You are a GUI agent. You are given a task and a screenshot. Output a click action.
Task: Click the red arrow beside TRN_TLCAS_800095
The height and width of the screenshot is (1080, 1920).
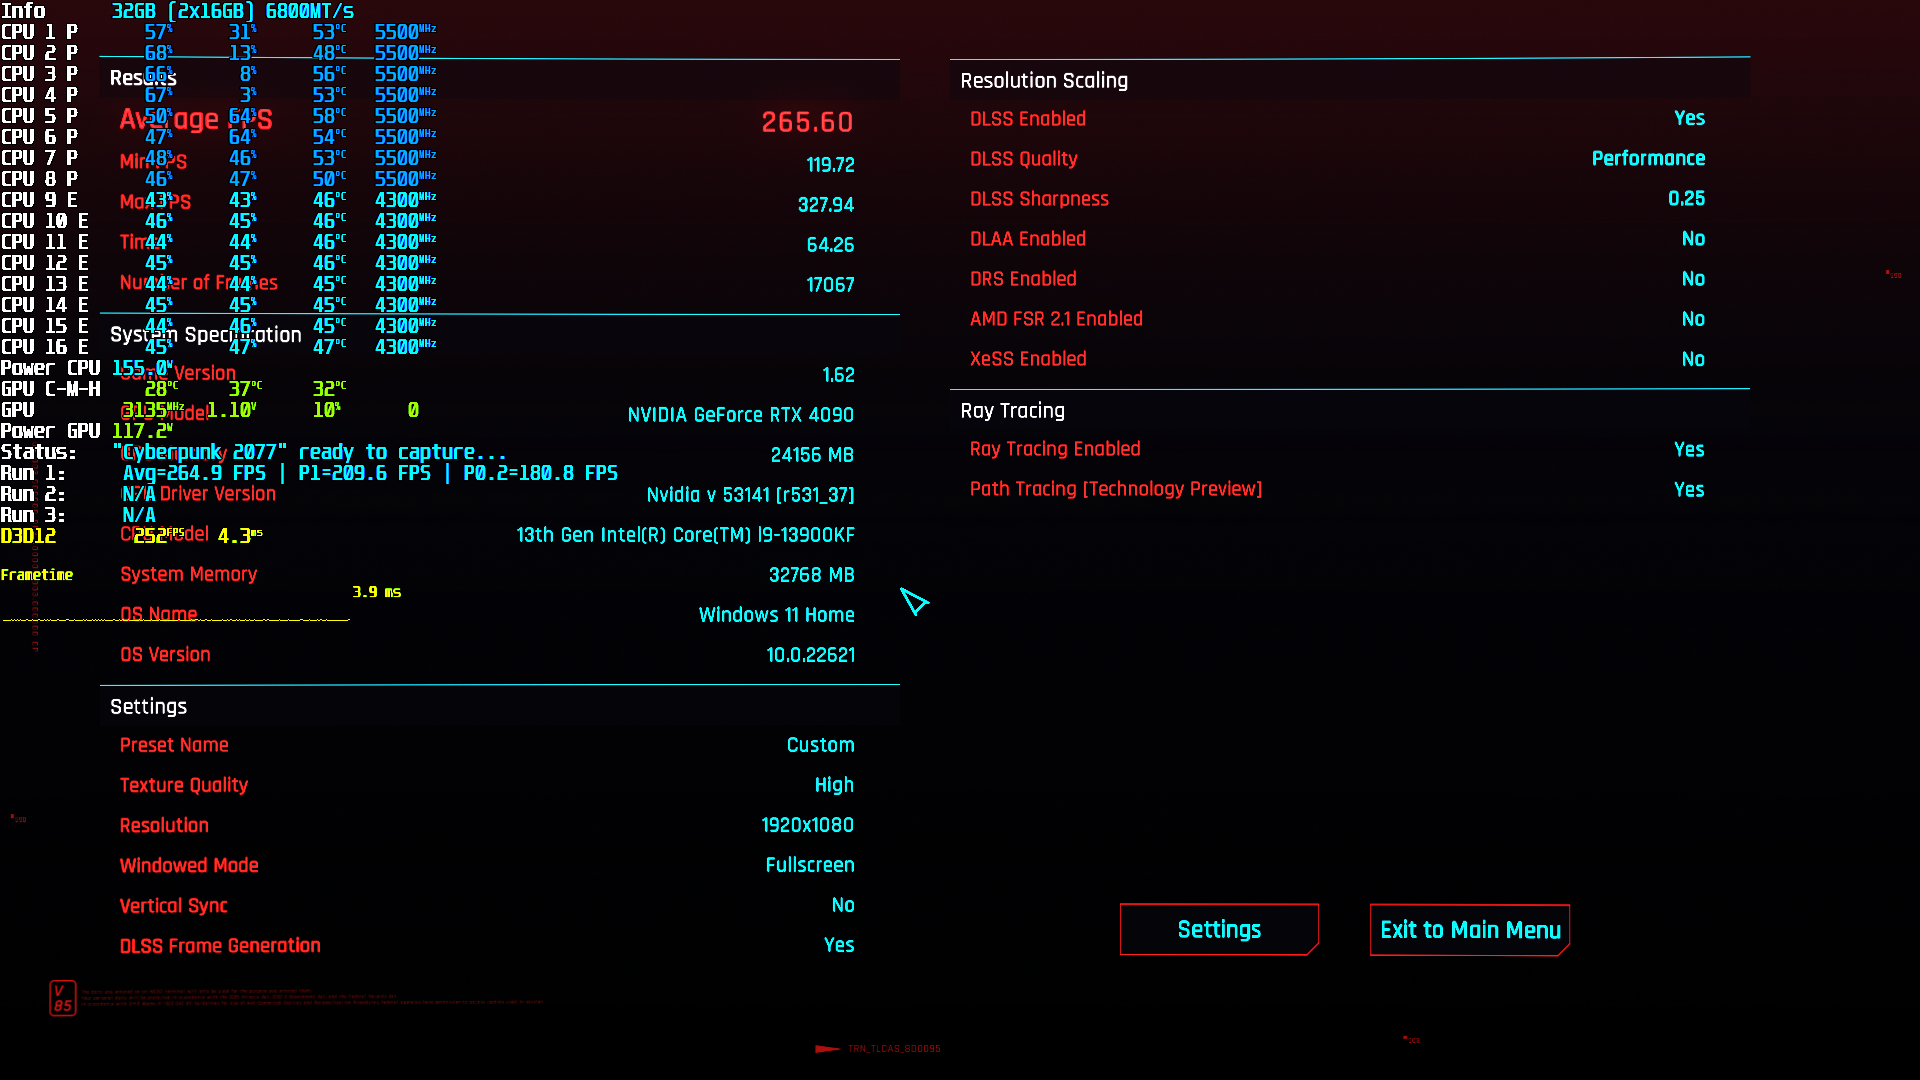[827, 1049]
